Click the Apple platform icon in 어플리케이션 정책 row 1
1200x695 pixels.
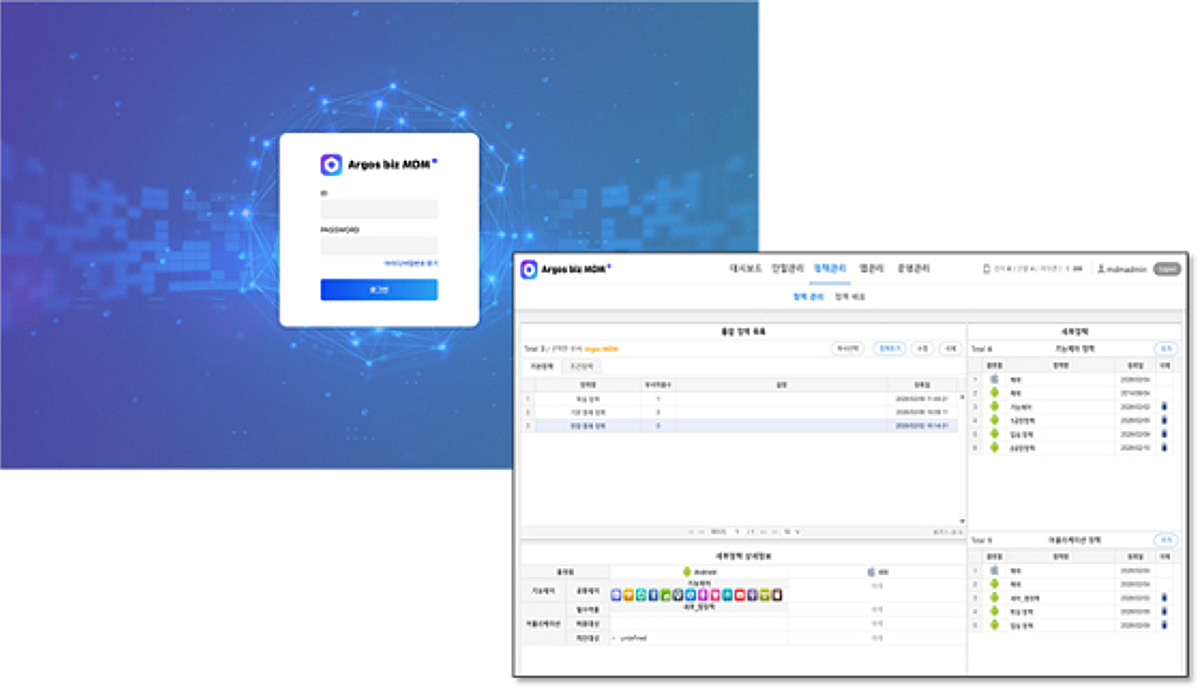(x=994, y=570)
